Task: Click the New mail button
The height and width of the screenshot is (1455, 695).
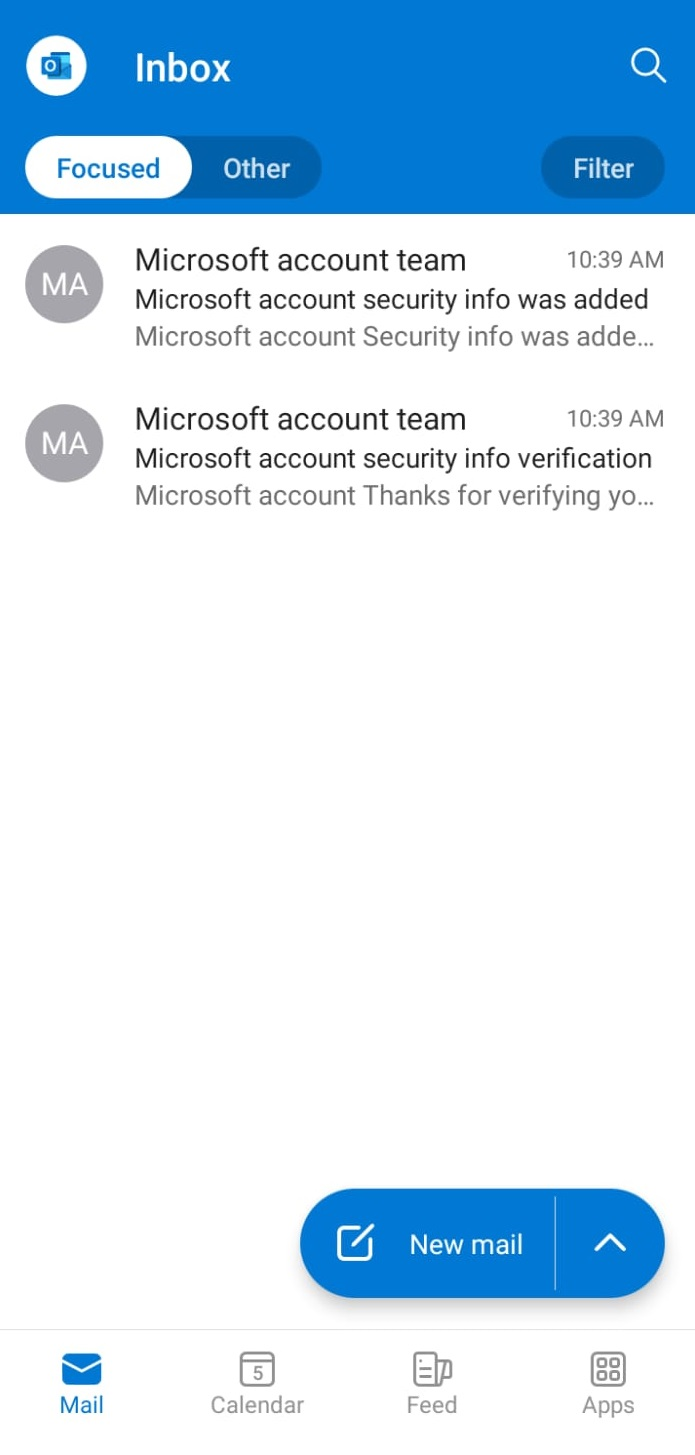Action: click(x=428, y=1243)
